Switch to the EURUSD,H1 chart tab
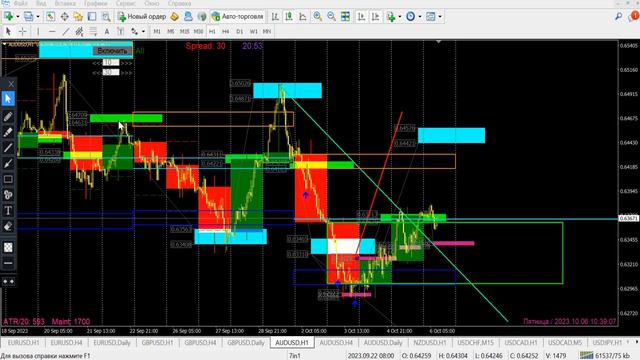 pyautogui.click(x=23, y=342)
